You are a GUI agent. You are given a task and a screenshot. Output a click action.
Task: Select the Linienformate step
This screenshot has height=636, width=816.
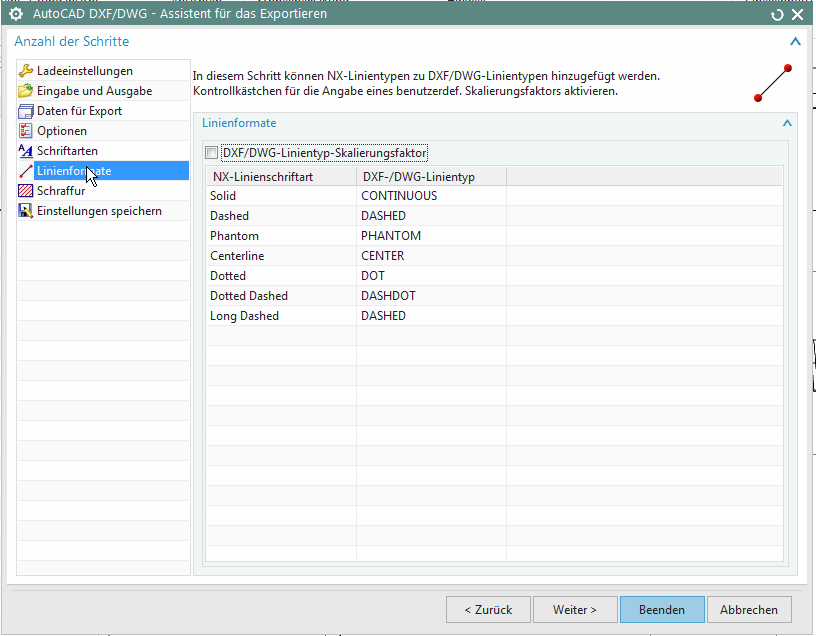pyautogui.click(x=111, y=171)
